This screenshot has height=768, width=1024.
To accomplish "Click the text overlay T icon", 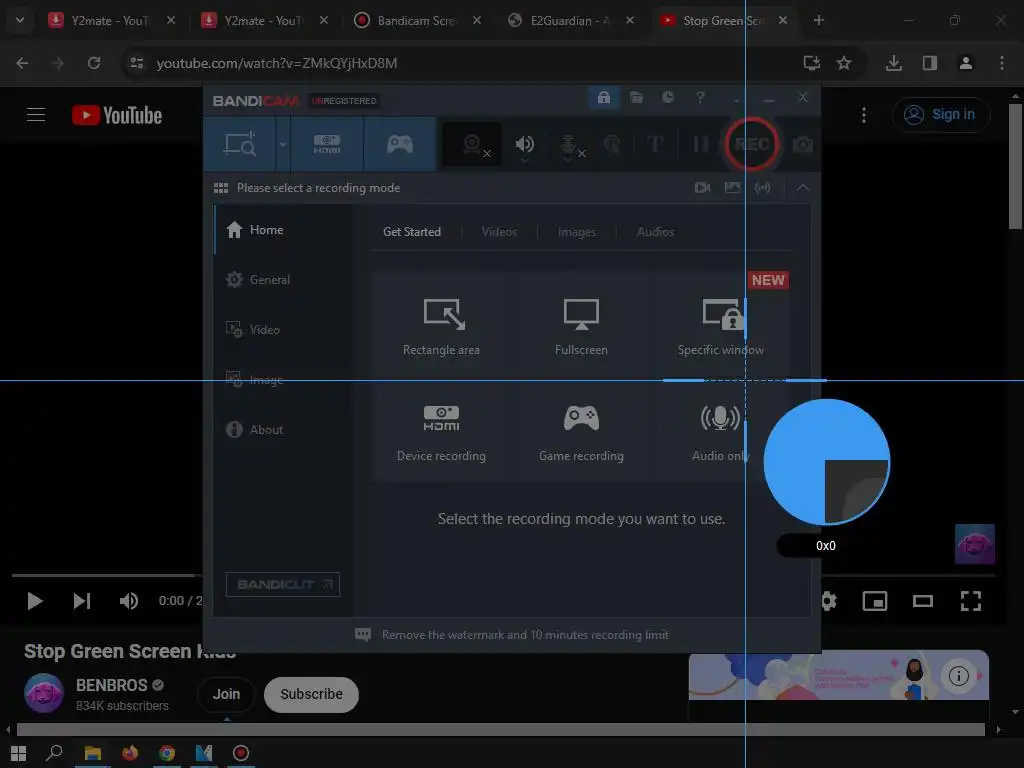I will click(x=655, y=144).
